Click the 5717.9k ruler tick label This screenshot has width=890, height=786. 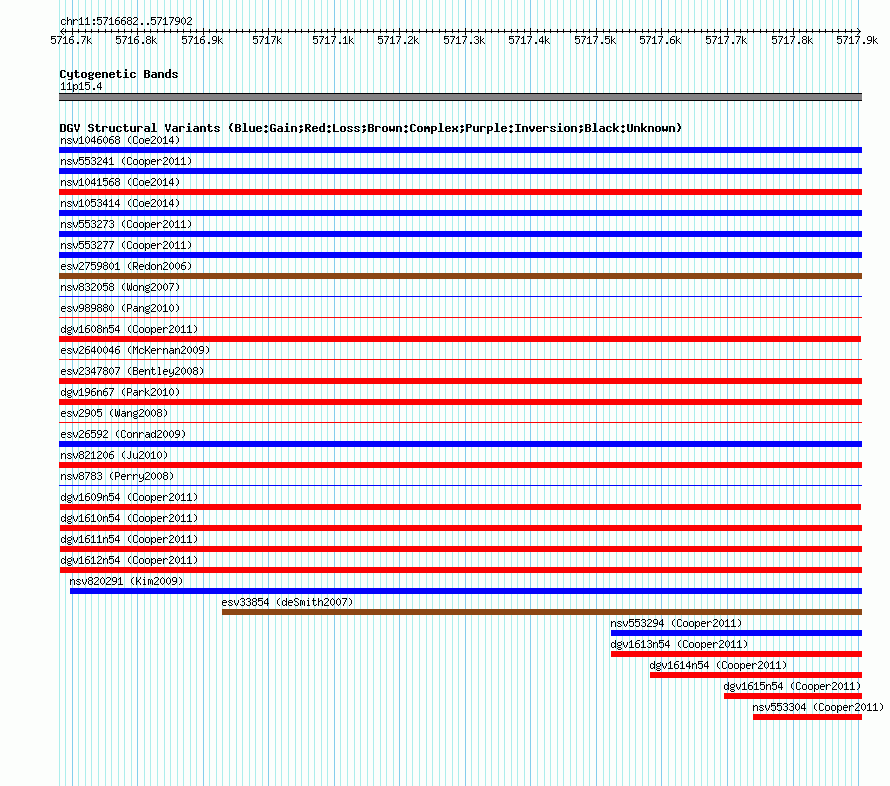pos(857,40)
